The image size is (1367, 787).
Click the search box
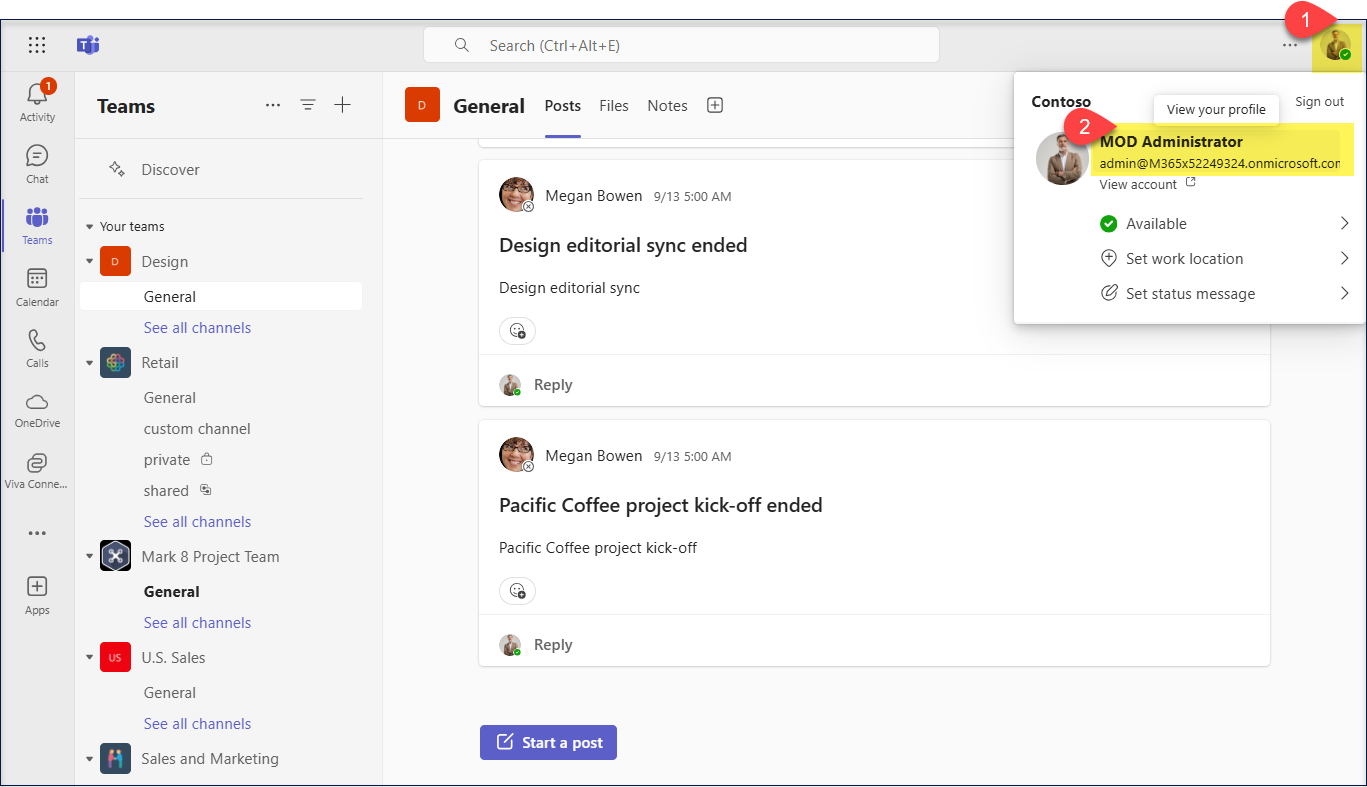681,45
